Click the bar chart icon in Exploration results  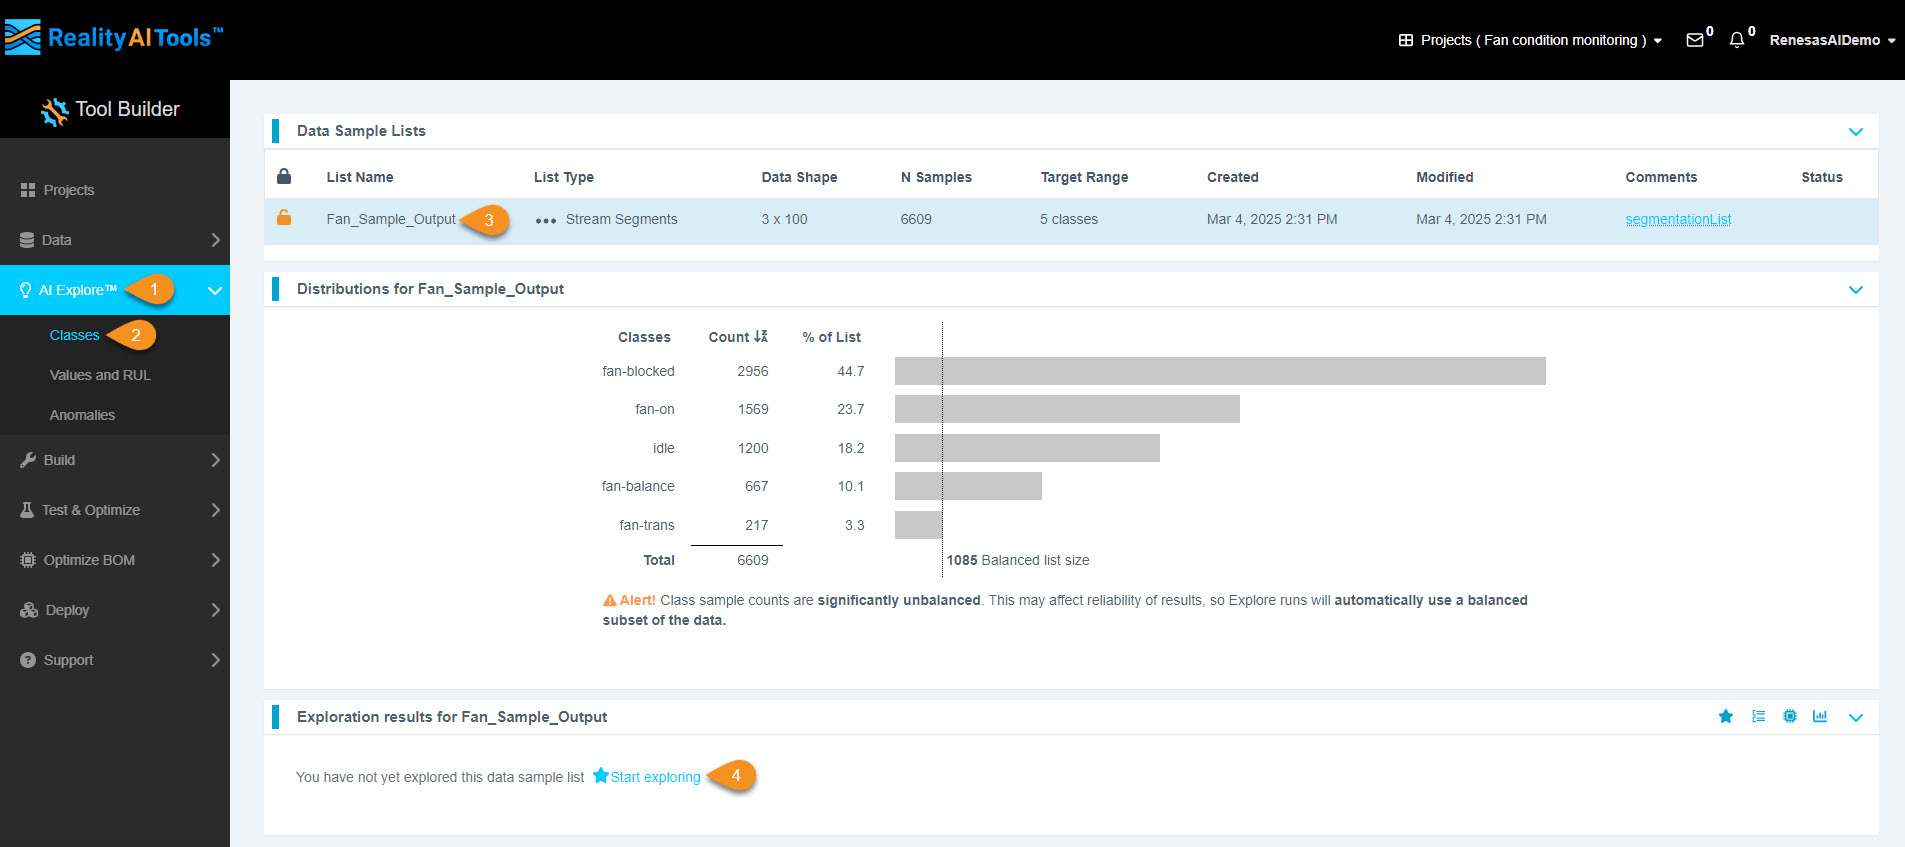1820,716
